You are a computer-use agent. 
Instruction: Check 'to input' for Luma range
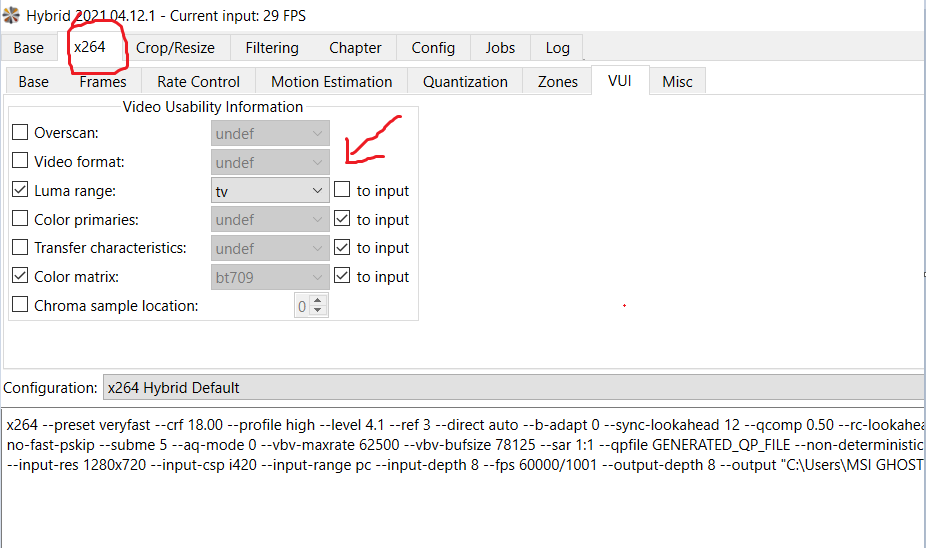pyautogui.click(x=342, y=190)
